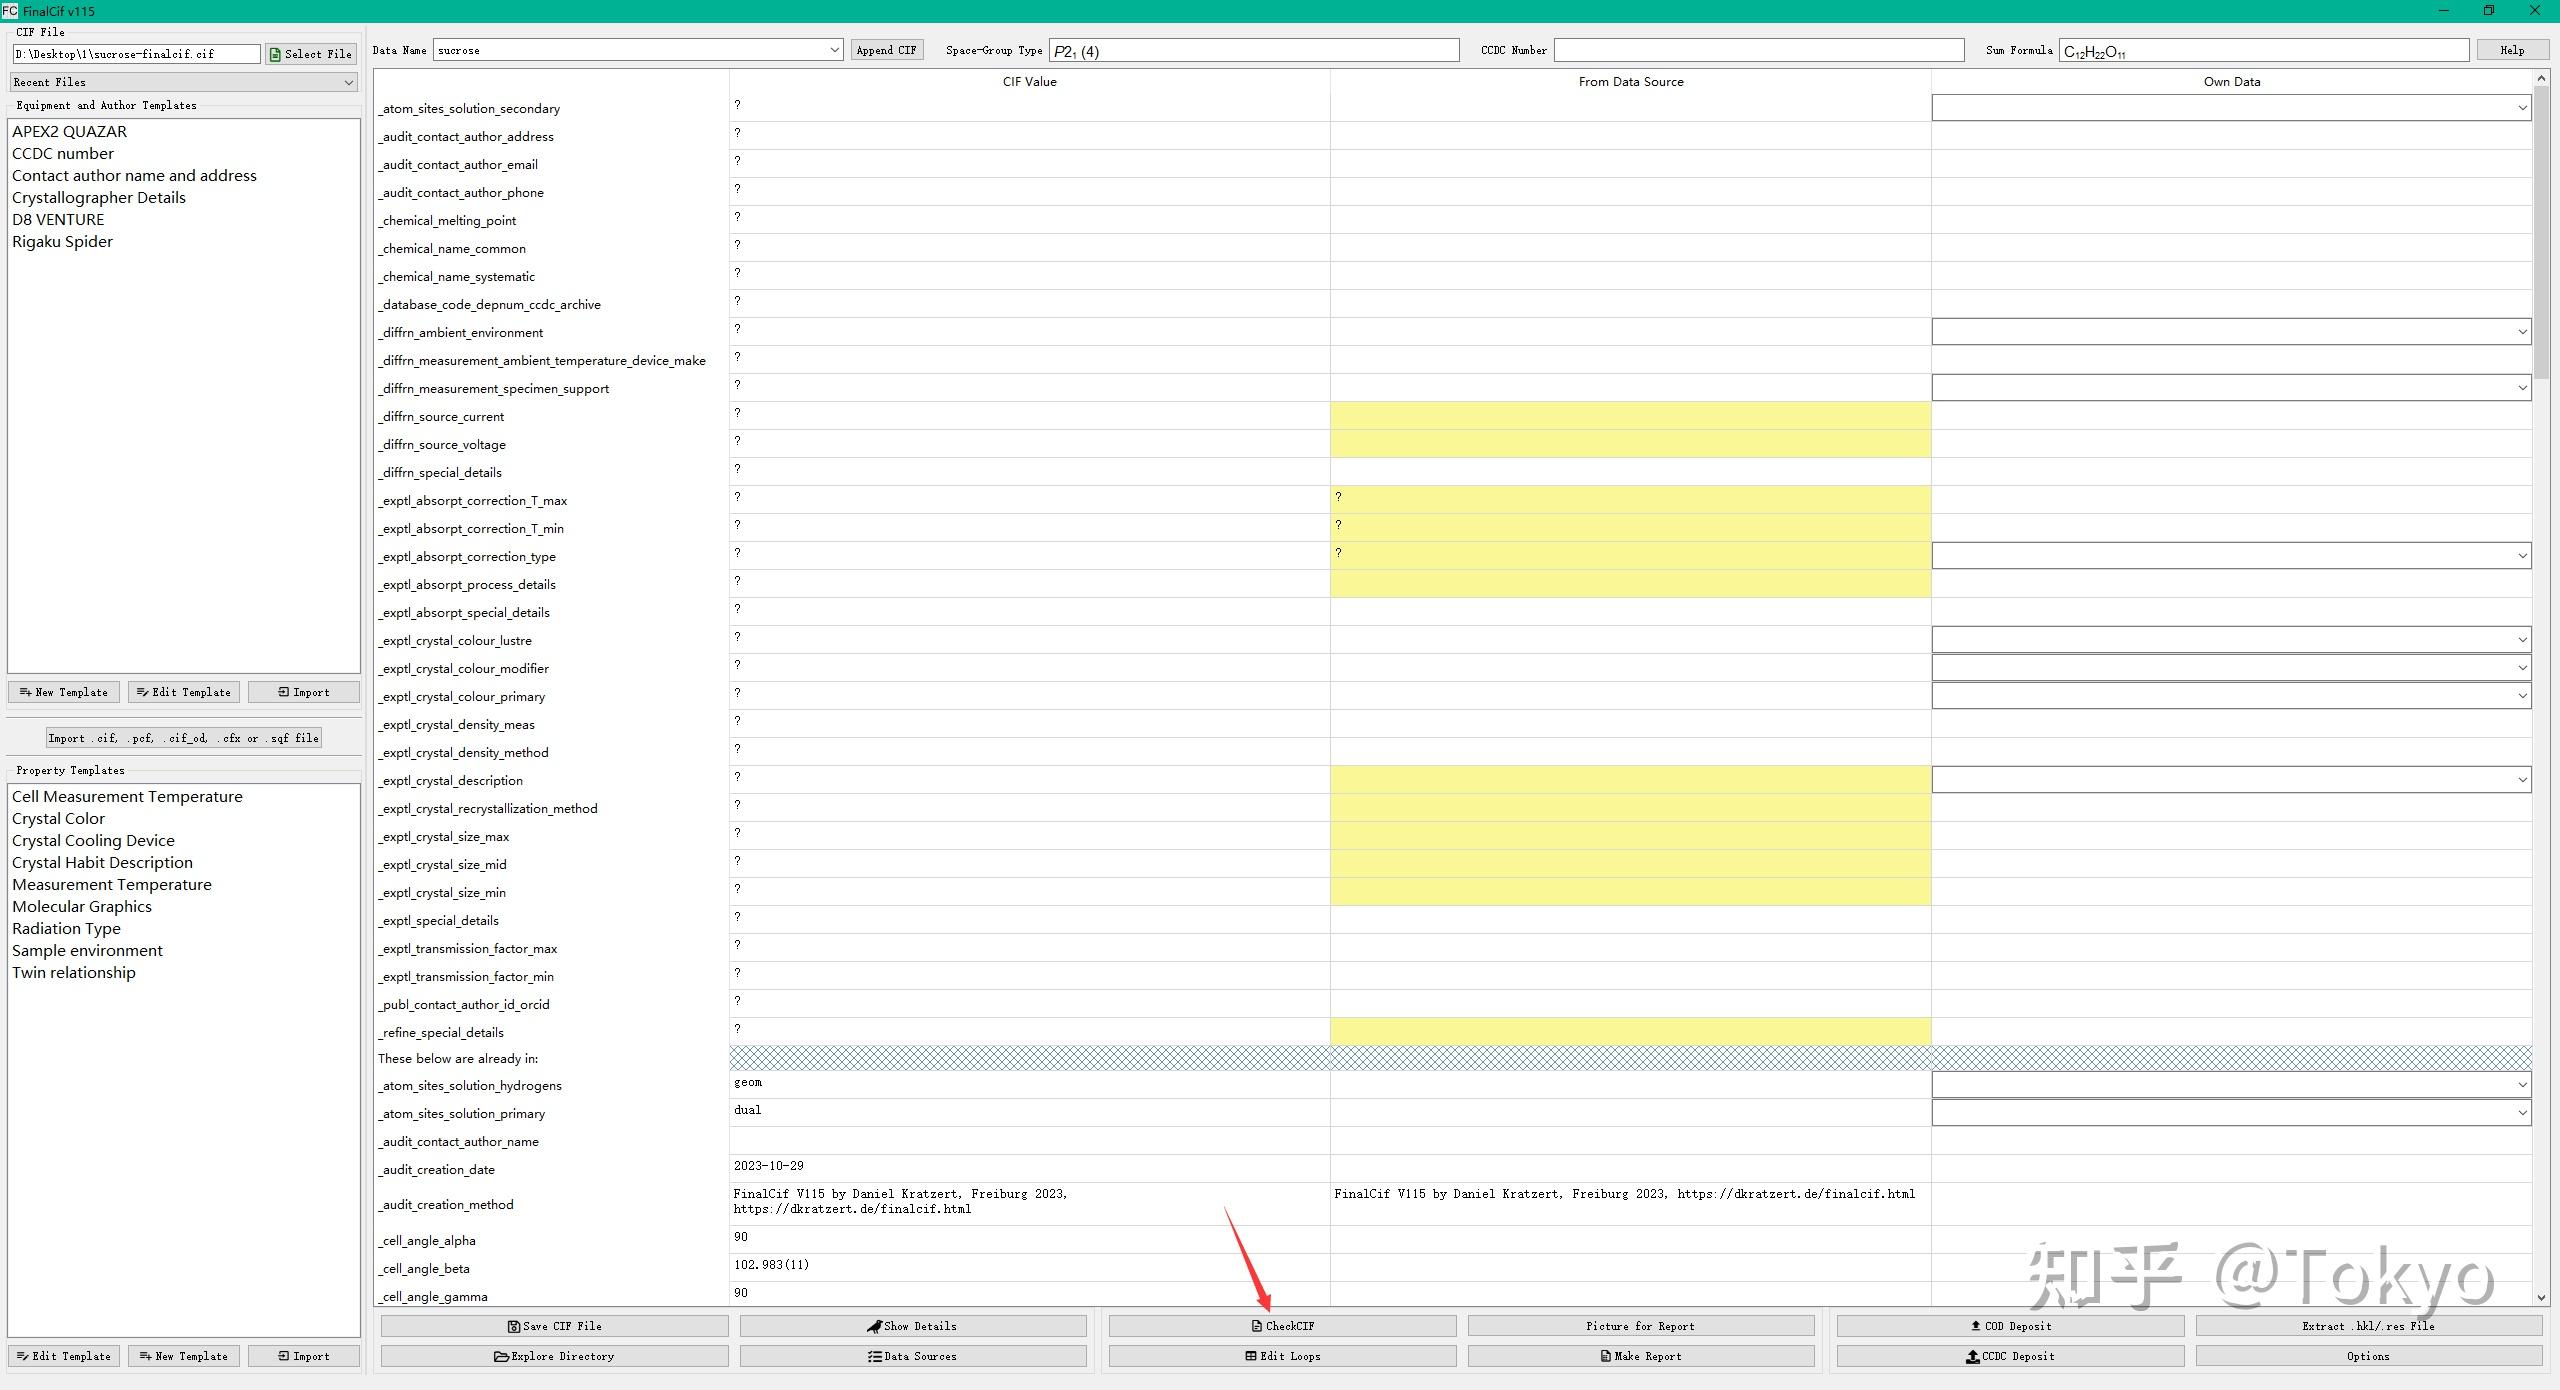The width and height of the screenshot is (2560, 1390).
Task: Click Select File next to CIF path
Action: (311, 54)
